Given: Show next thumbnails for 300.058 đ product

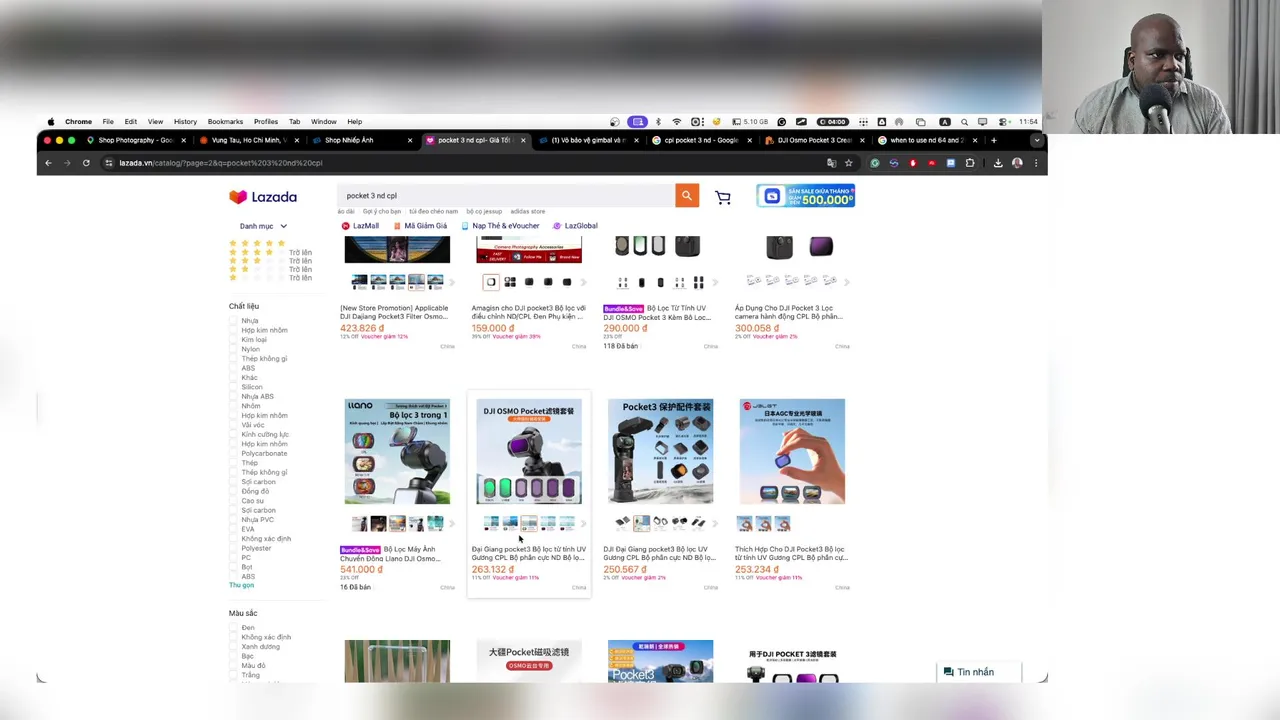Looking at the screenshot, I should [x=846, y=282].
